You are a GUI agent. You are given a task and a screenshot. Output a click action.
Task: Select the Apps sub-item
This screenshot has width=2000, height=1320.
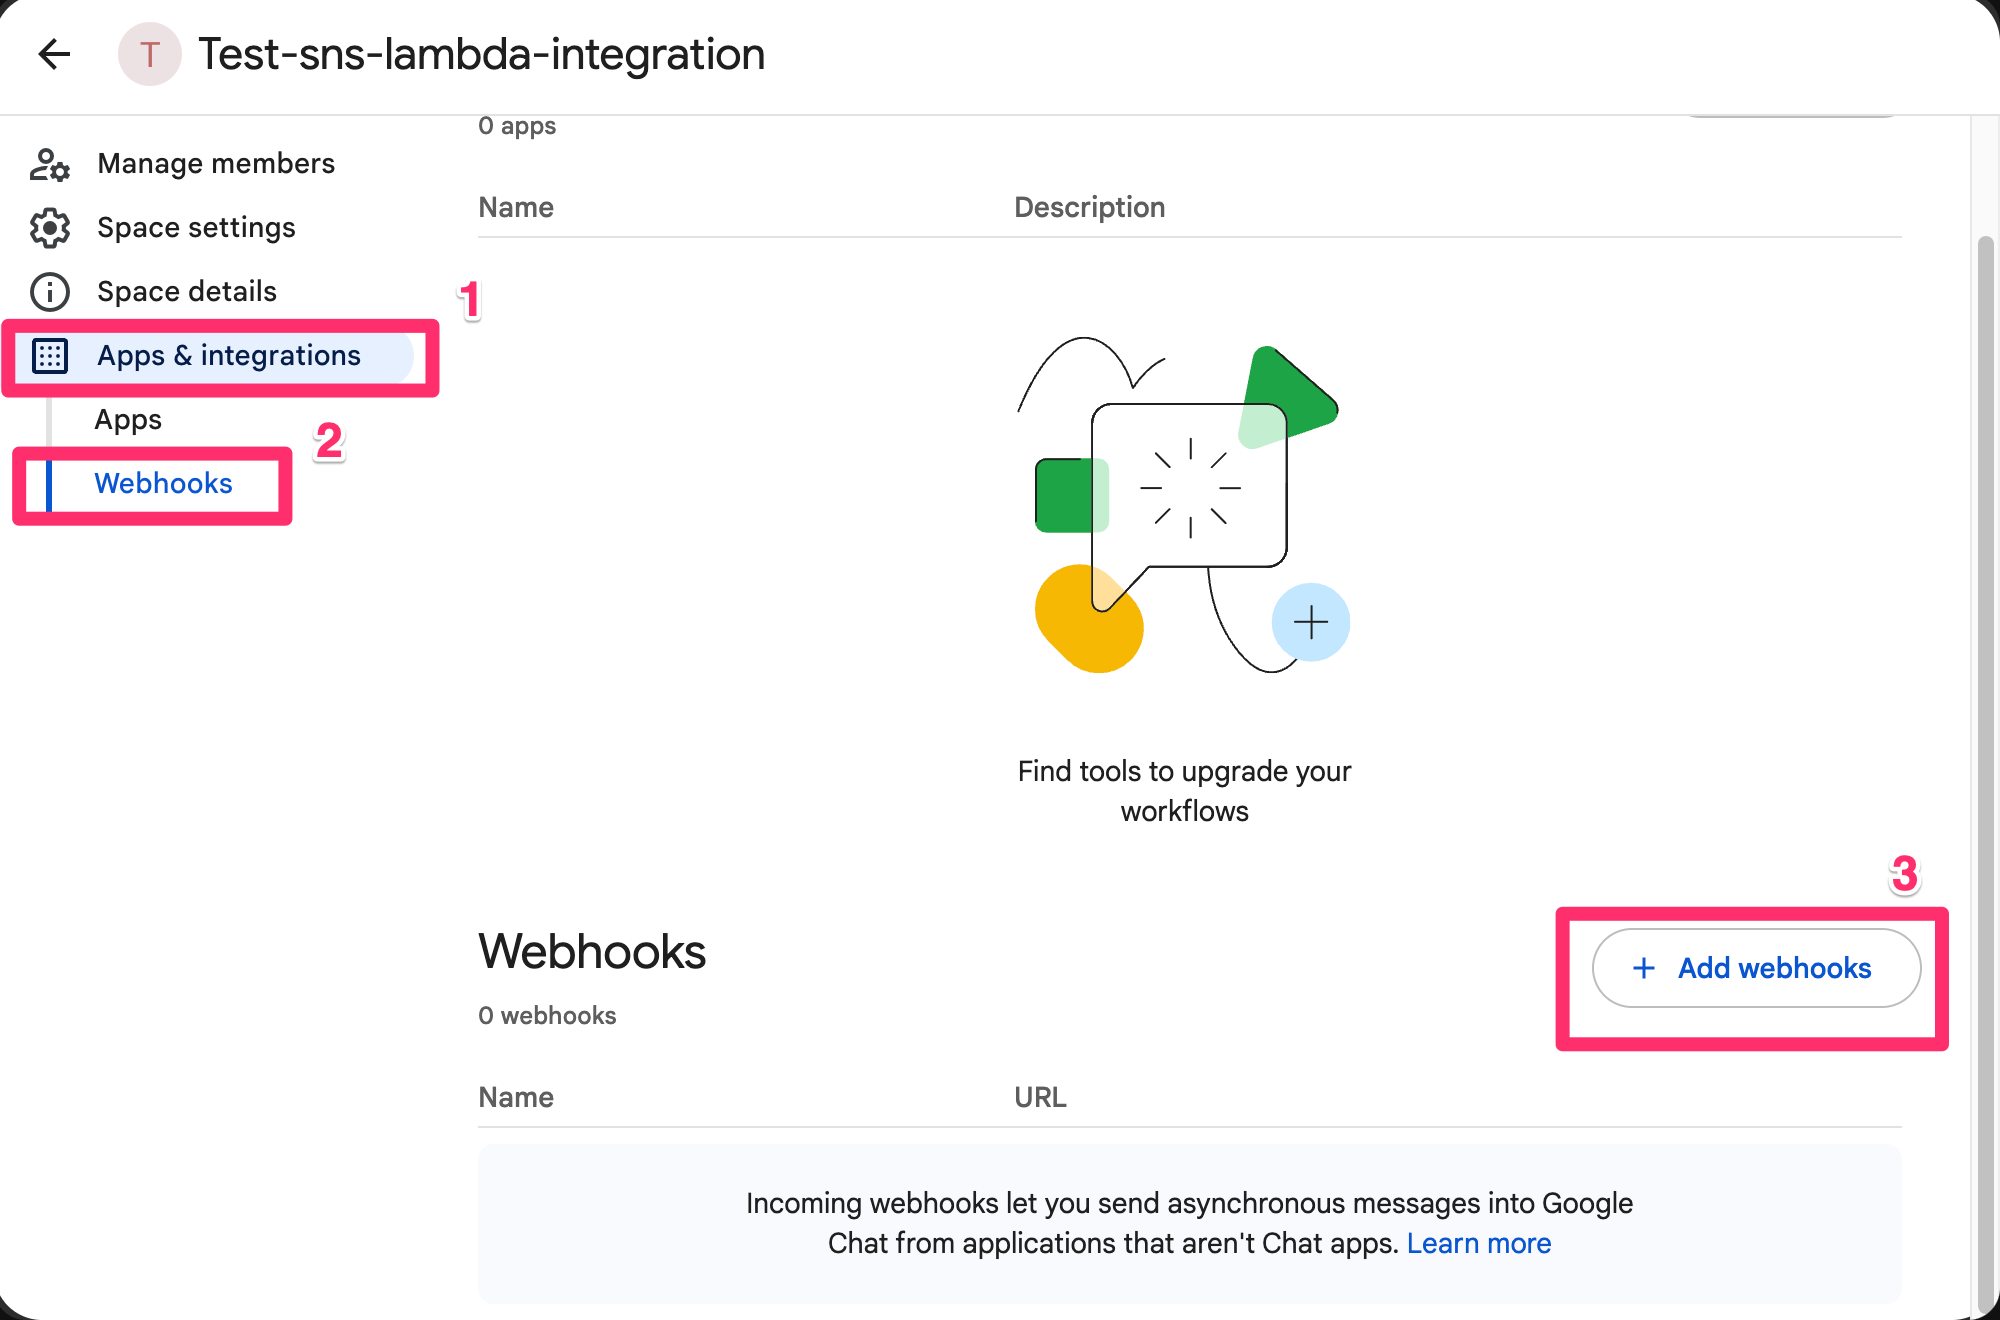tap(128, 420)
